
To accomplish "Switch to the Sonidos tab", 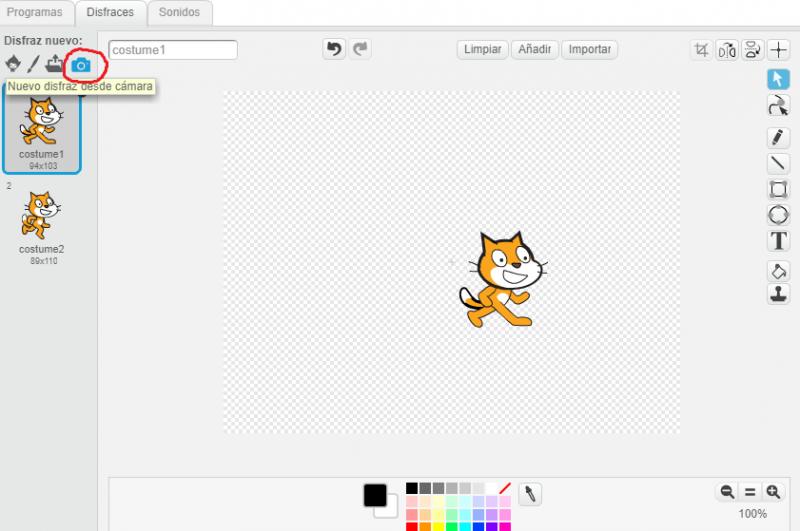I will [x=179, y=12].
